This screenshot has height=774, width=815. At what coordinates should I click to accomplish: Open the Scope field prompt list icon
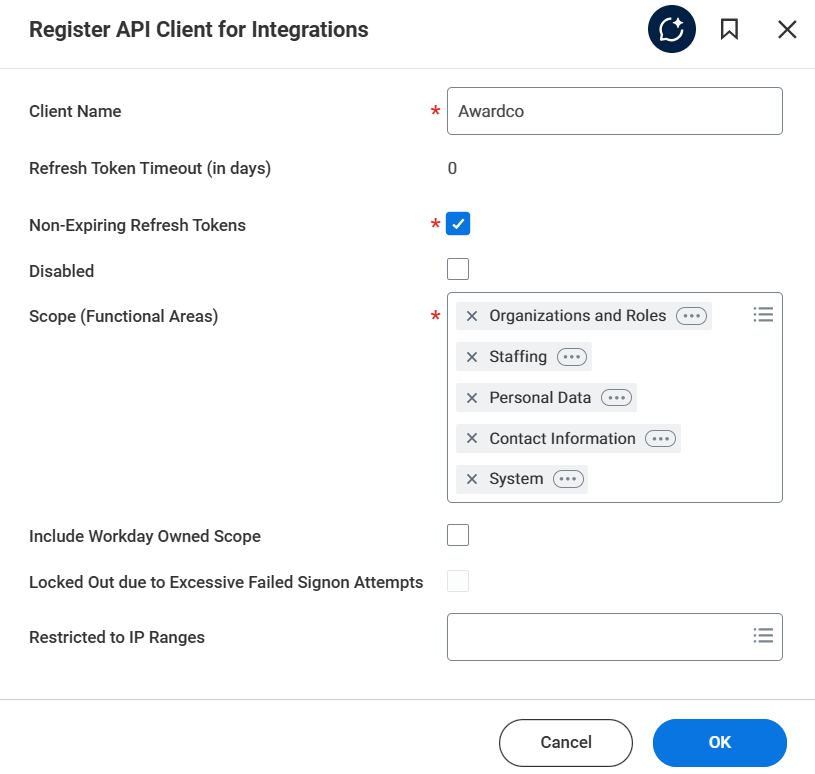(x=763, y=315)
